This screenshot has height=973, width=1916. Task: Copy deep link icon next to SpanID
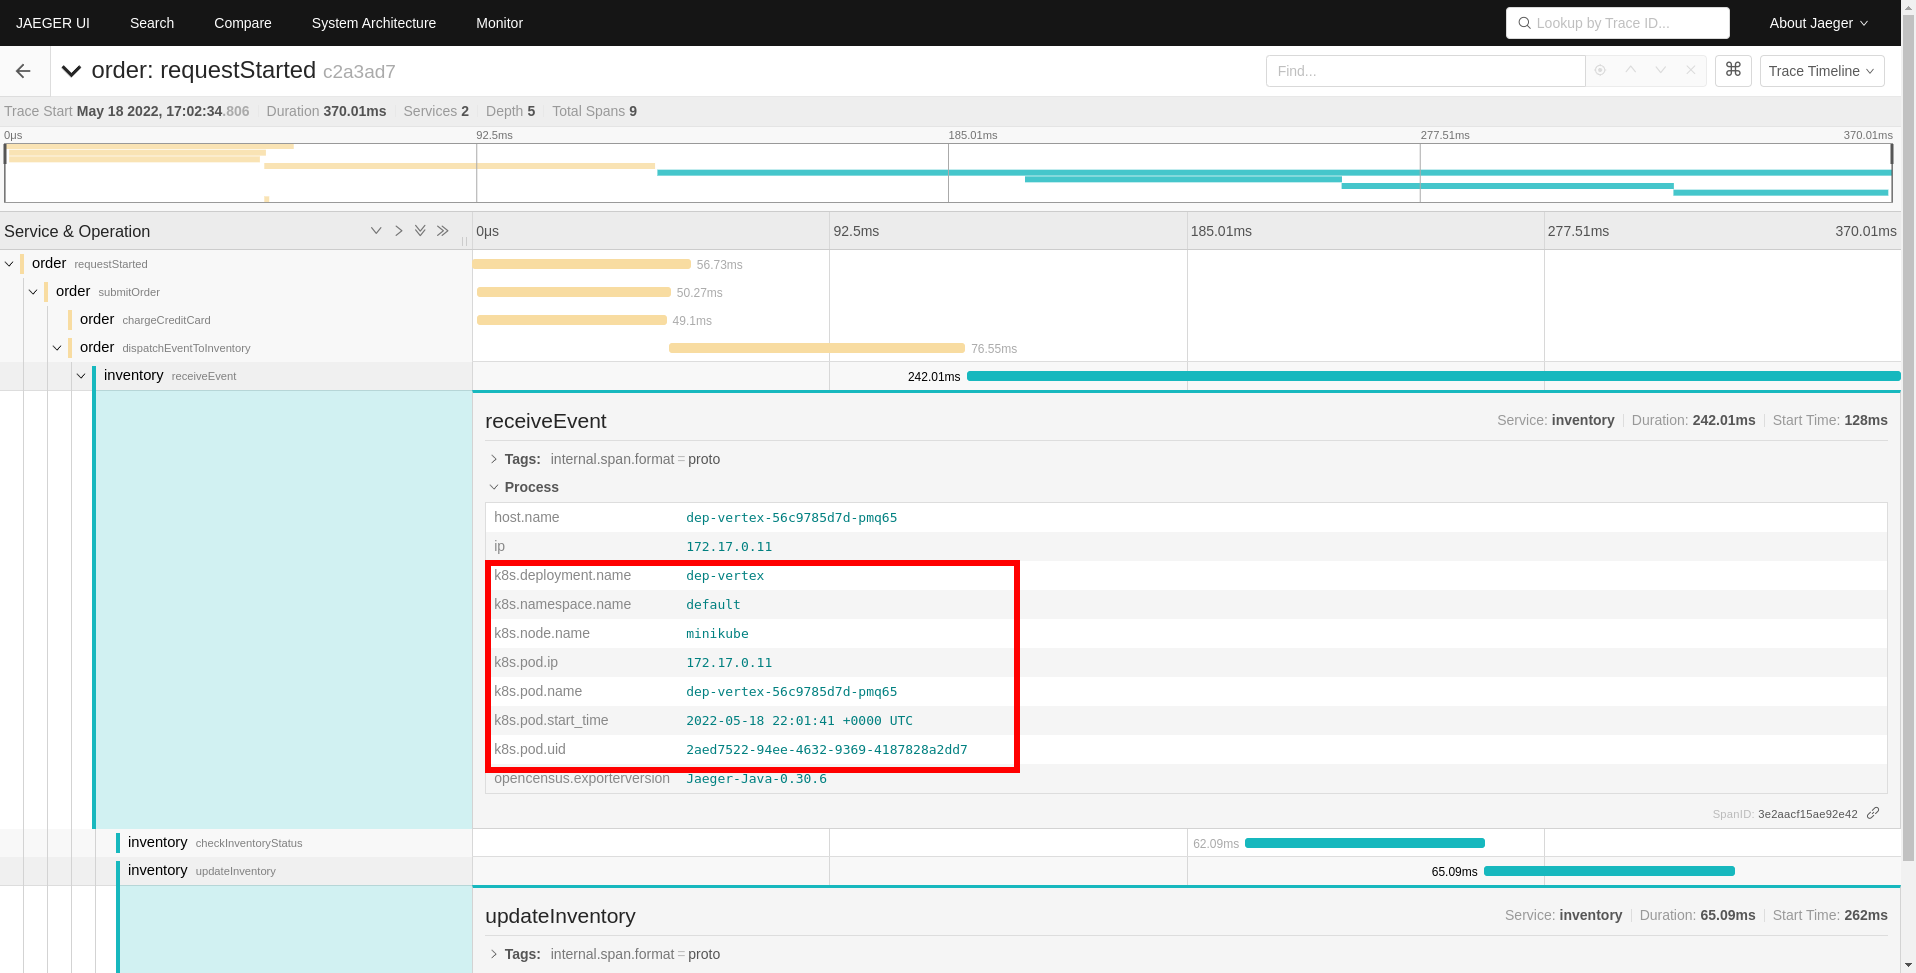point(1873,813)
